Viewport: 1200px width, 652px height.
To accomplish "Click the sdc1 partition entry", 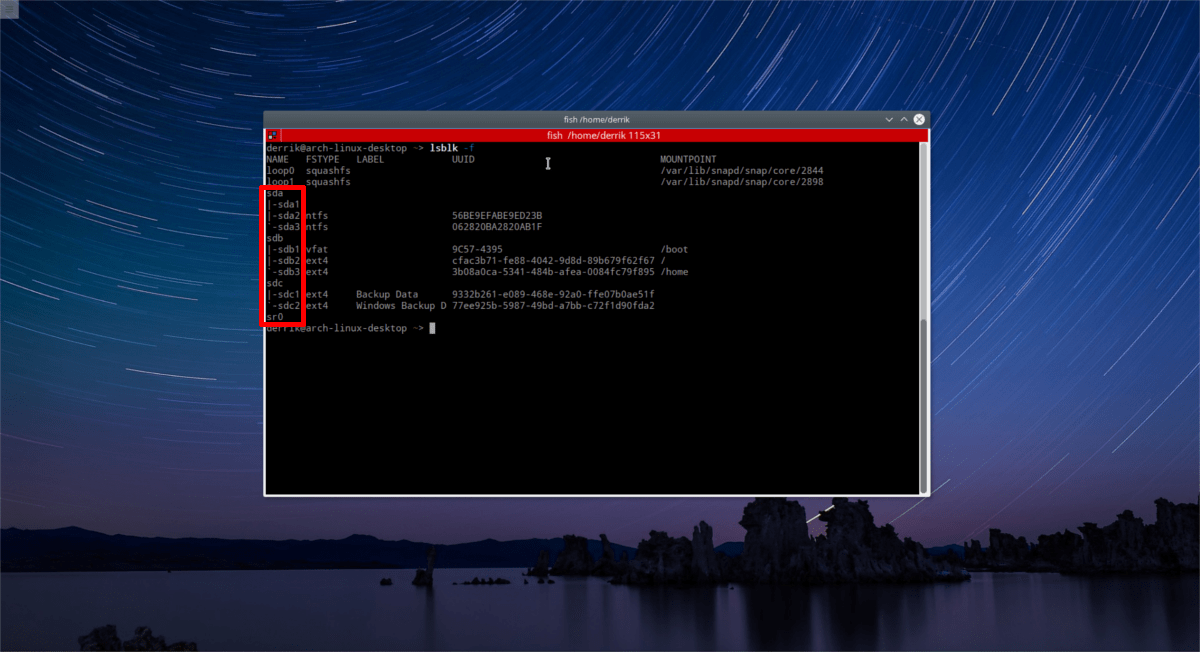I will coord(286,294).
